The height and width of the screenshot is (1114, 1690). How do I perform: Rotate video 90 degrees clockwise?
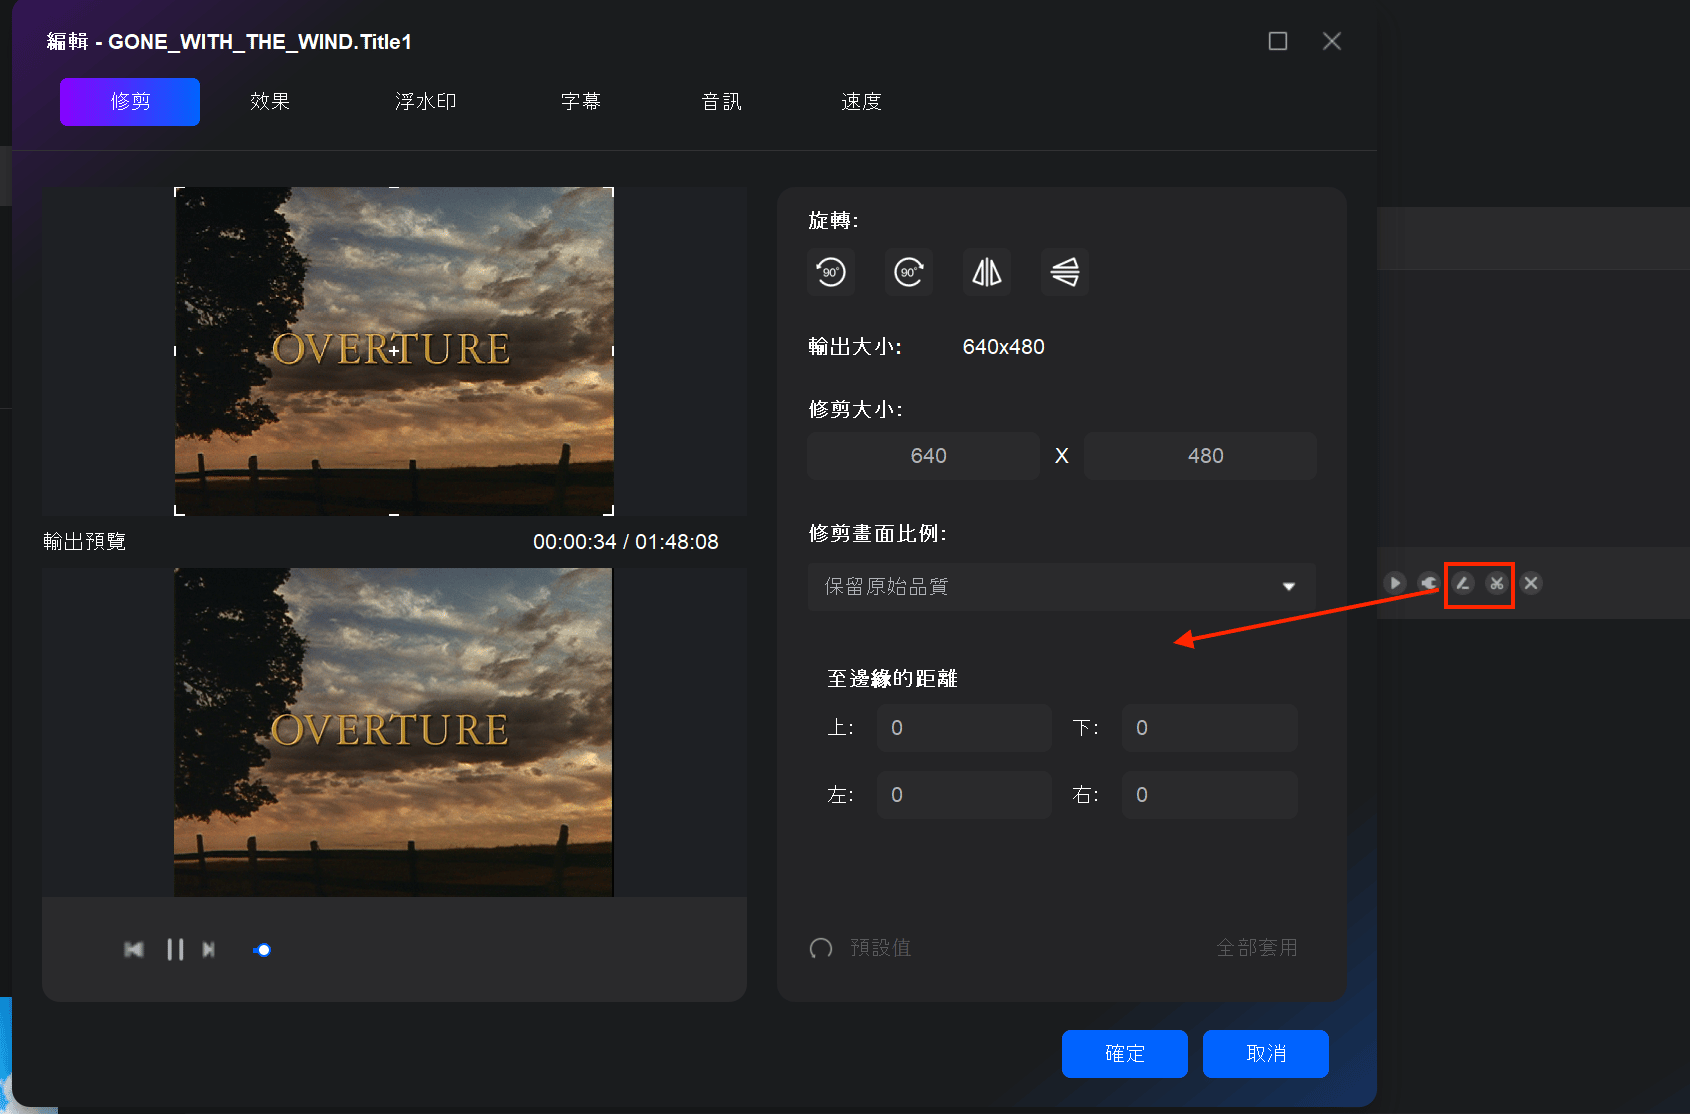(x=909, y=272)
